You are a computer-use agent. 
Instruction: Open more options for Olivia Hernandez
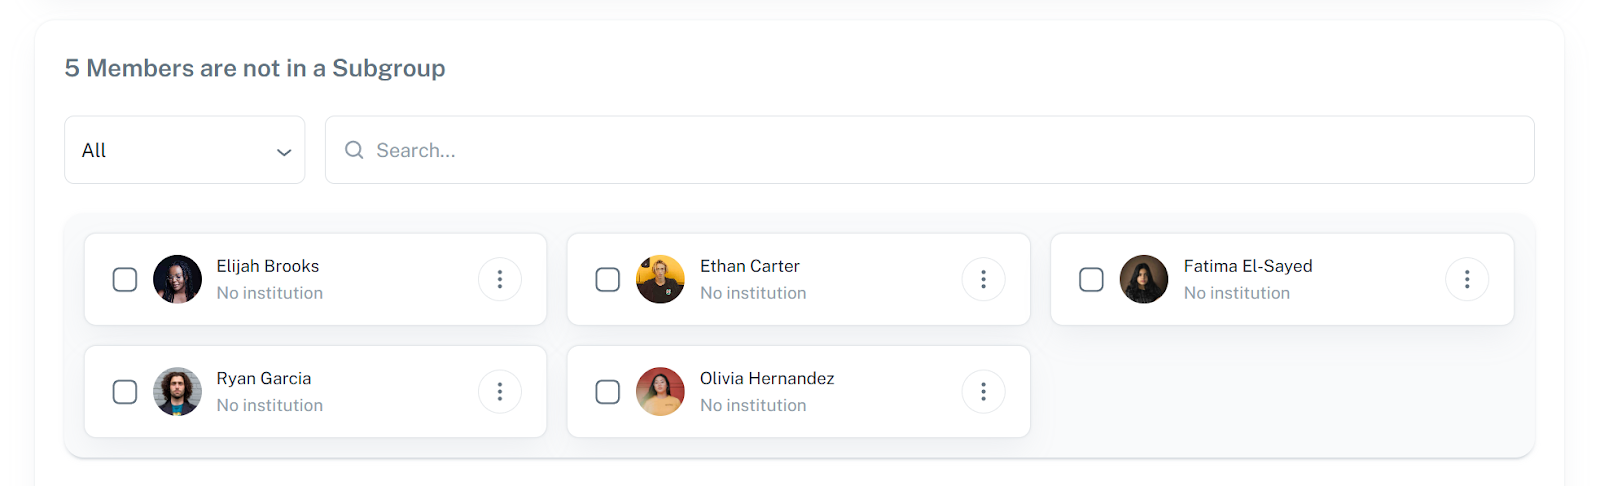983,392
